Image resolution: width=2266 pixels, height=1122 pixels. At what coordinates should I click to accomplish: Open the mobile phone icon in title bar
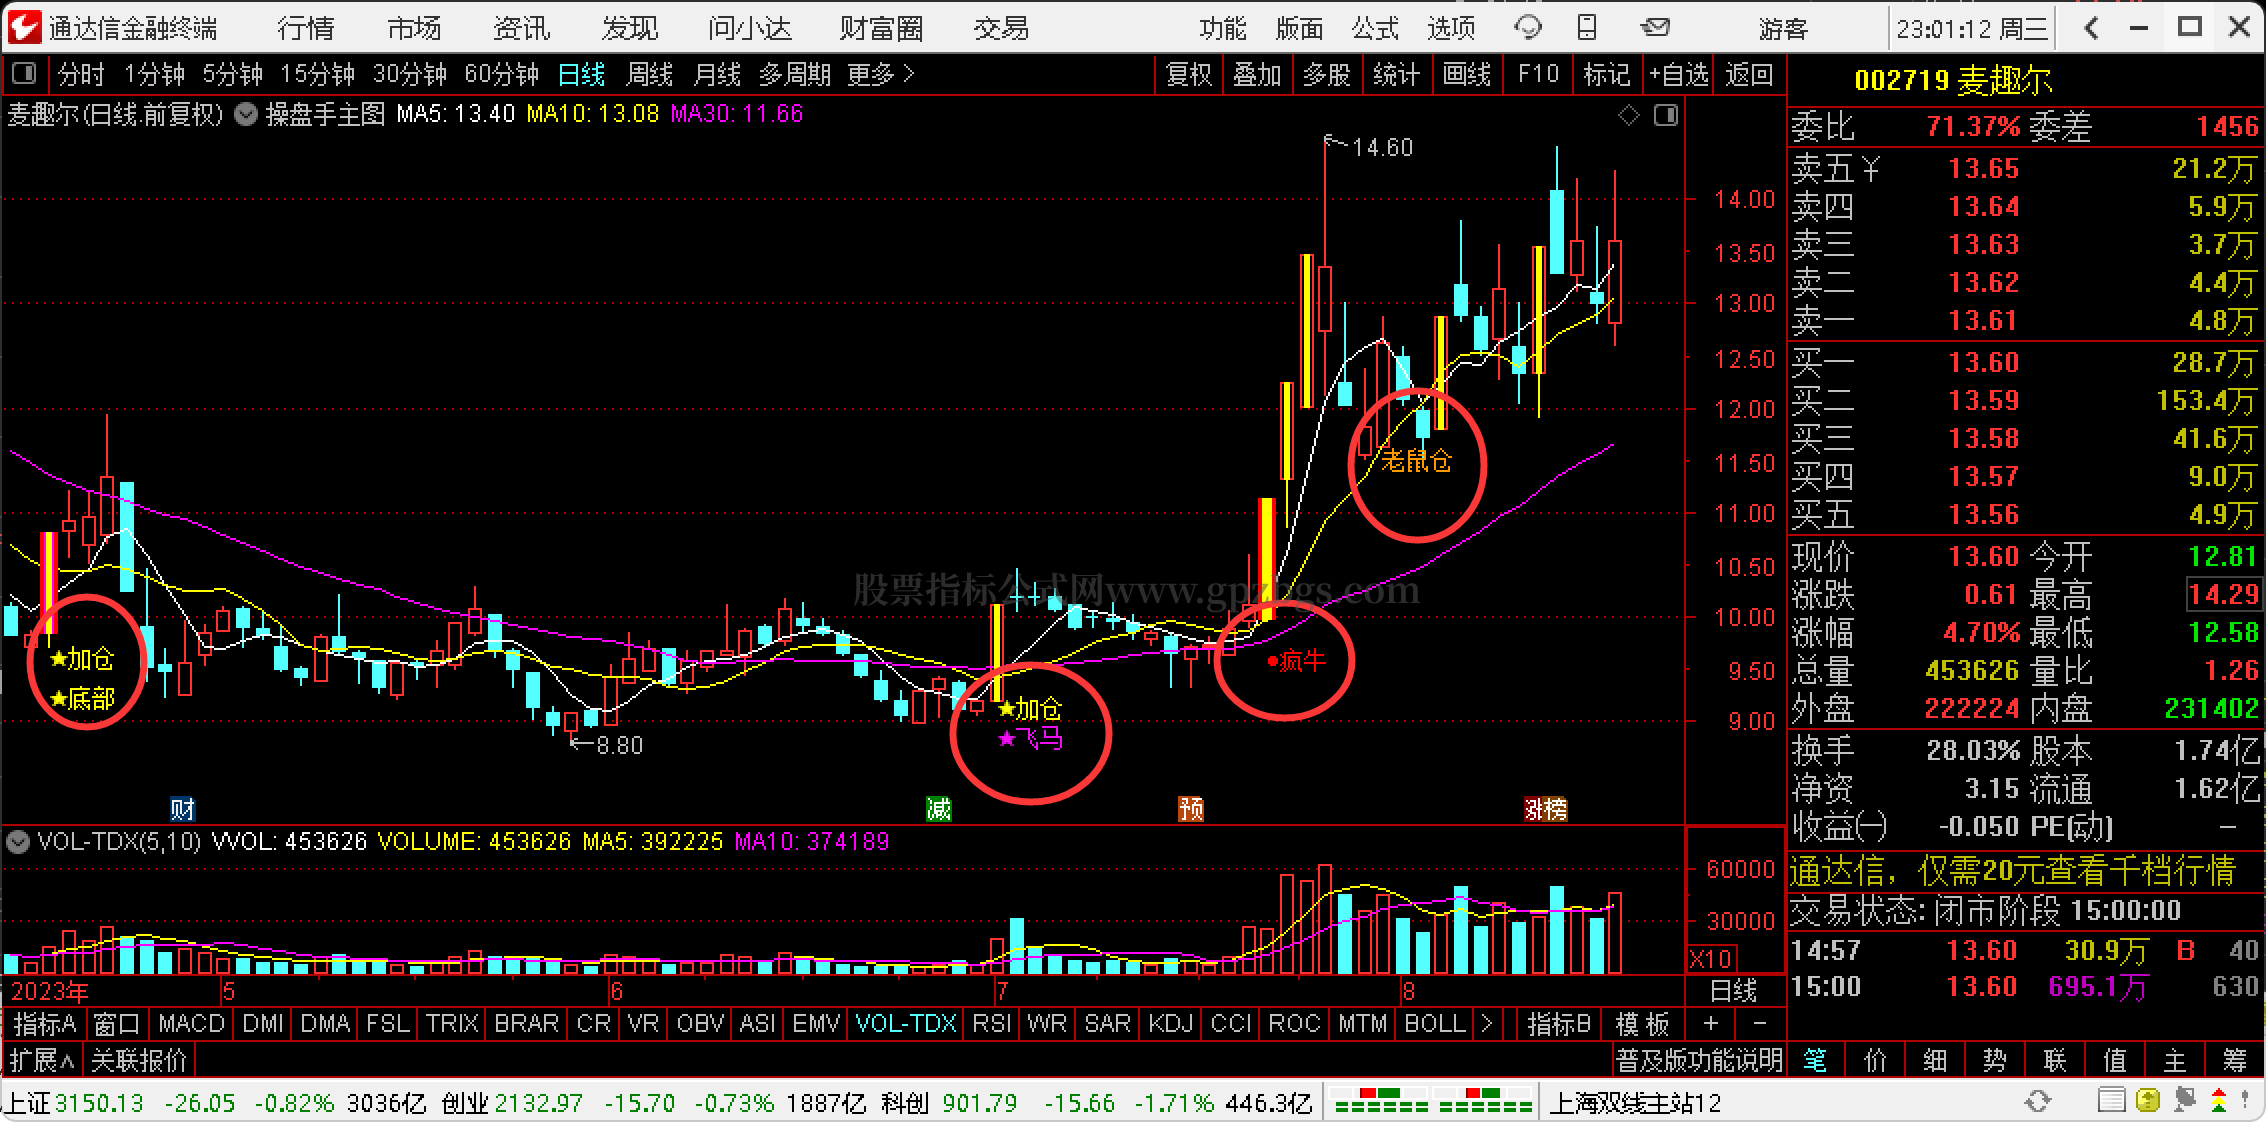1587,27
